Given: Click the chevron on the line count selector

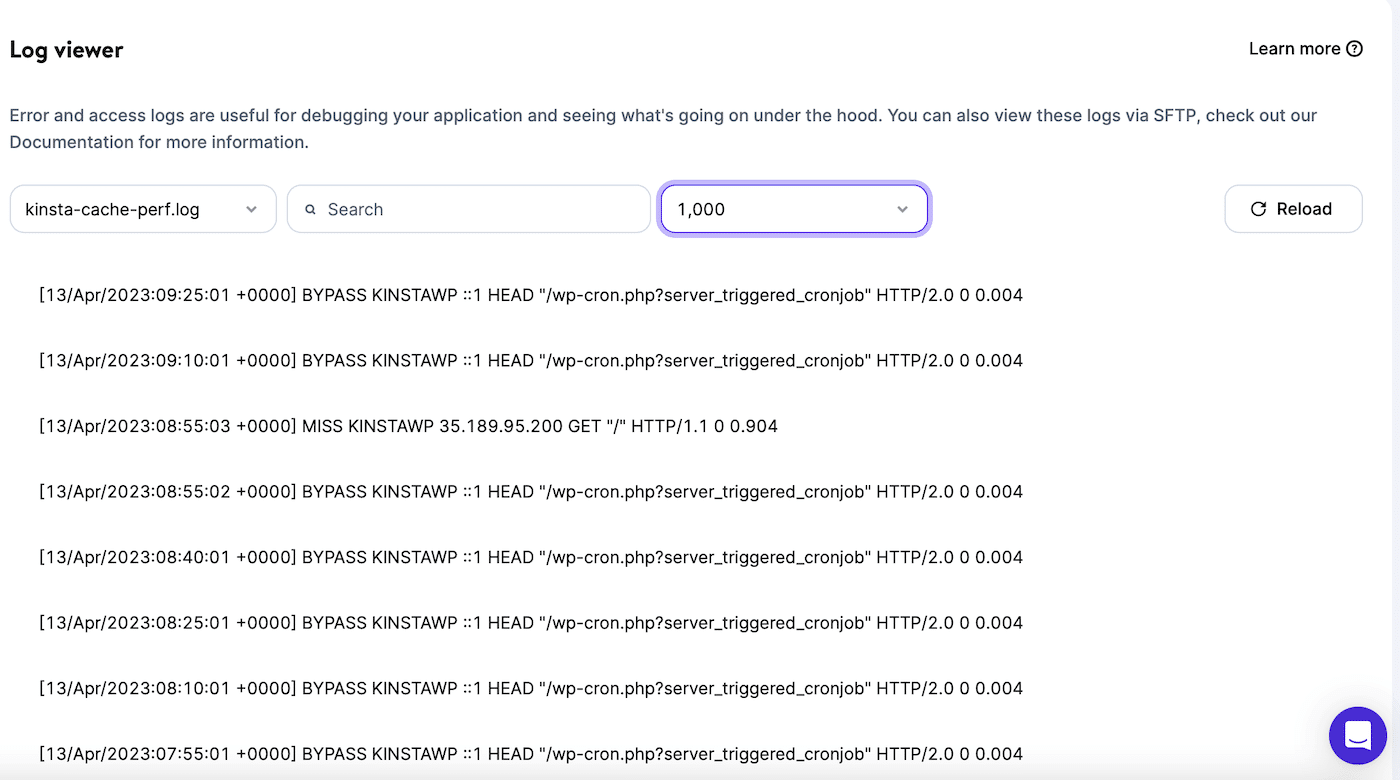Looking at the screenshot, I should pyautogui.click(x=903, y=209).
